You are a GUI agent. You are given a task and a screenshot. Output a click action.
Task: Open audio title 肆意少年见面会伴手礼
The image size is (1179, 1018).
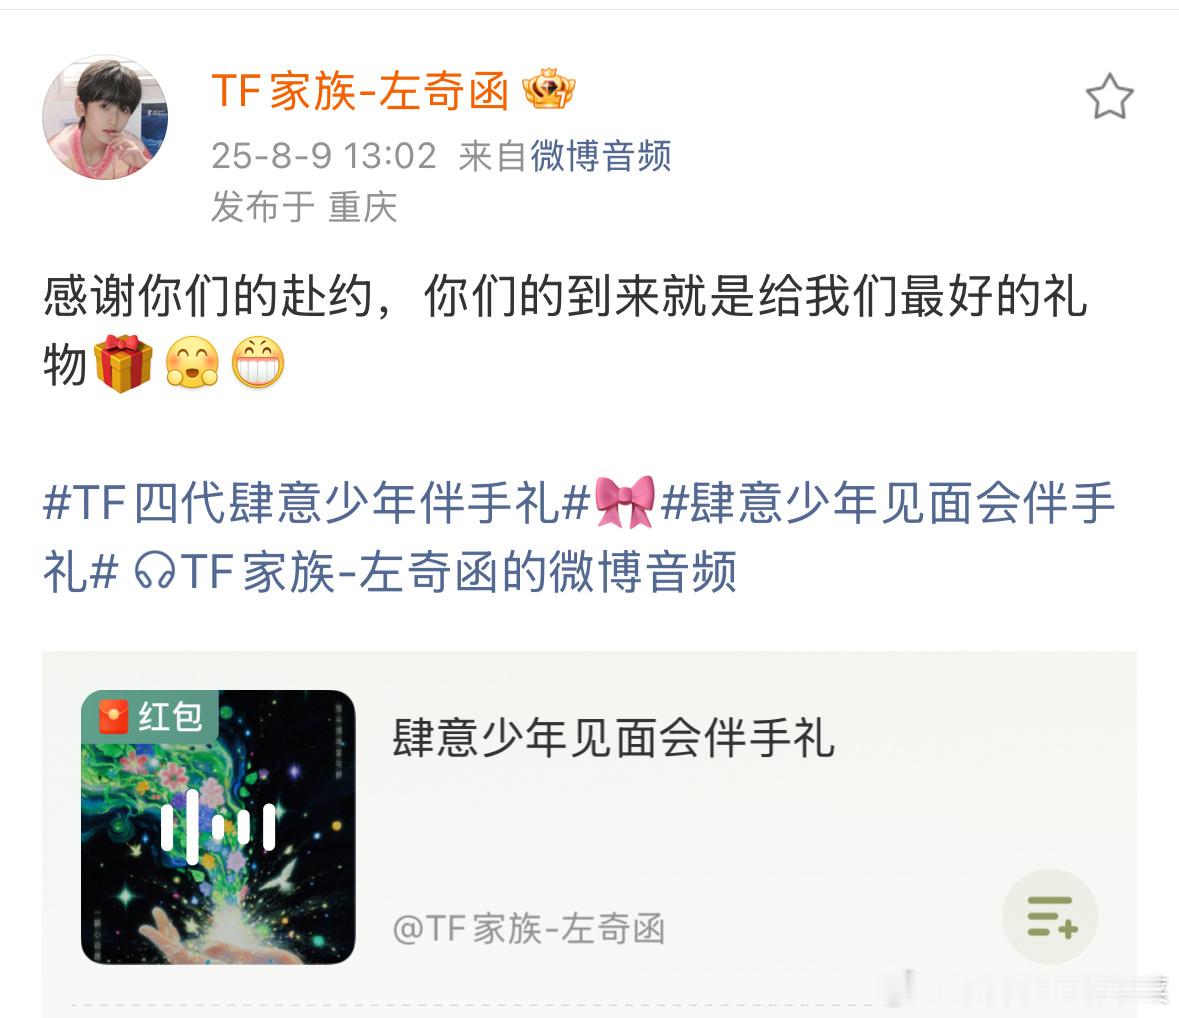click(x=613, y=738)
